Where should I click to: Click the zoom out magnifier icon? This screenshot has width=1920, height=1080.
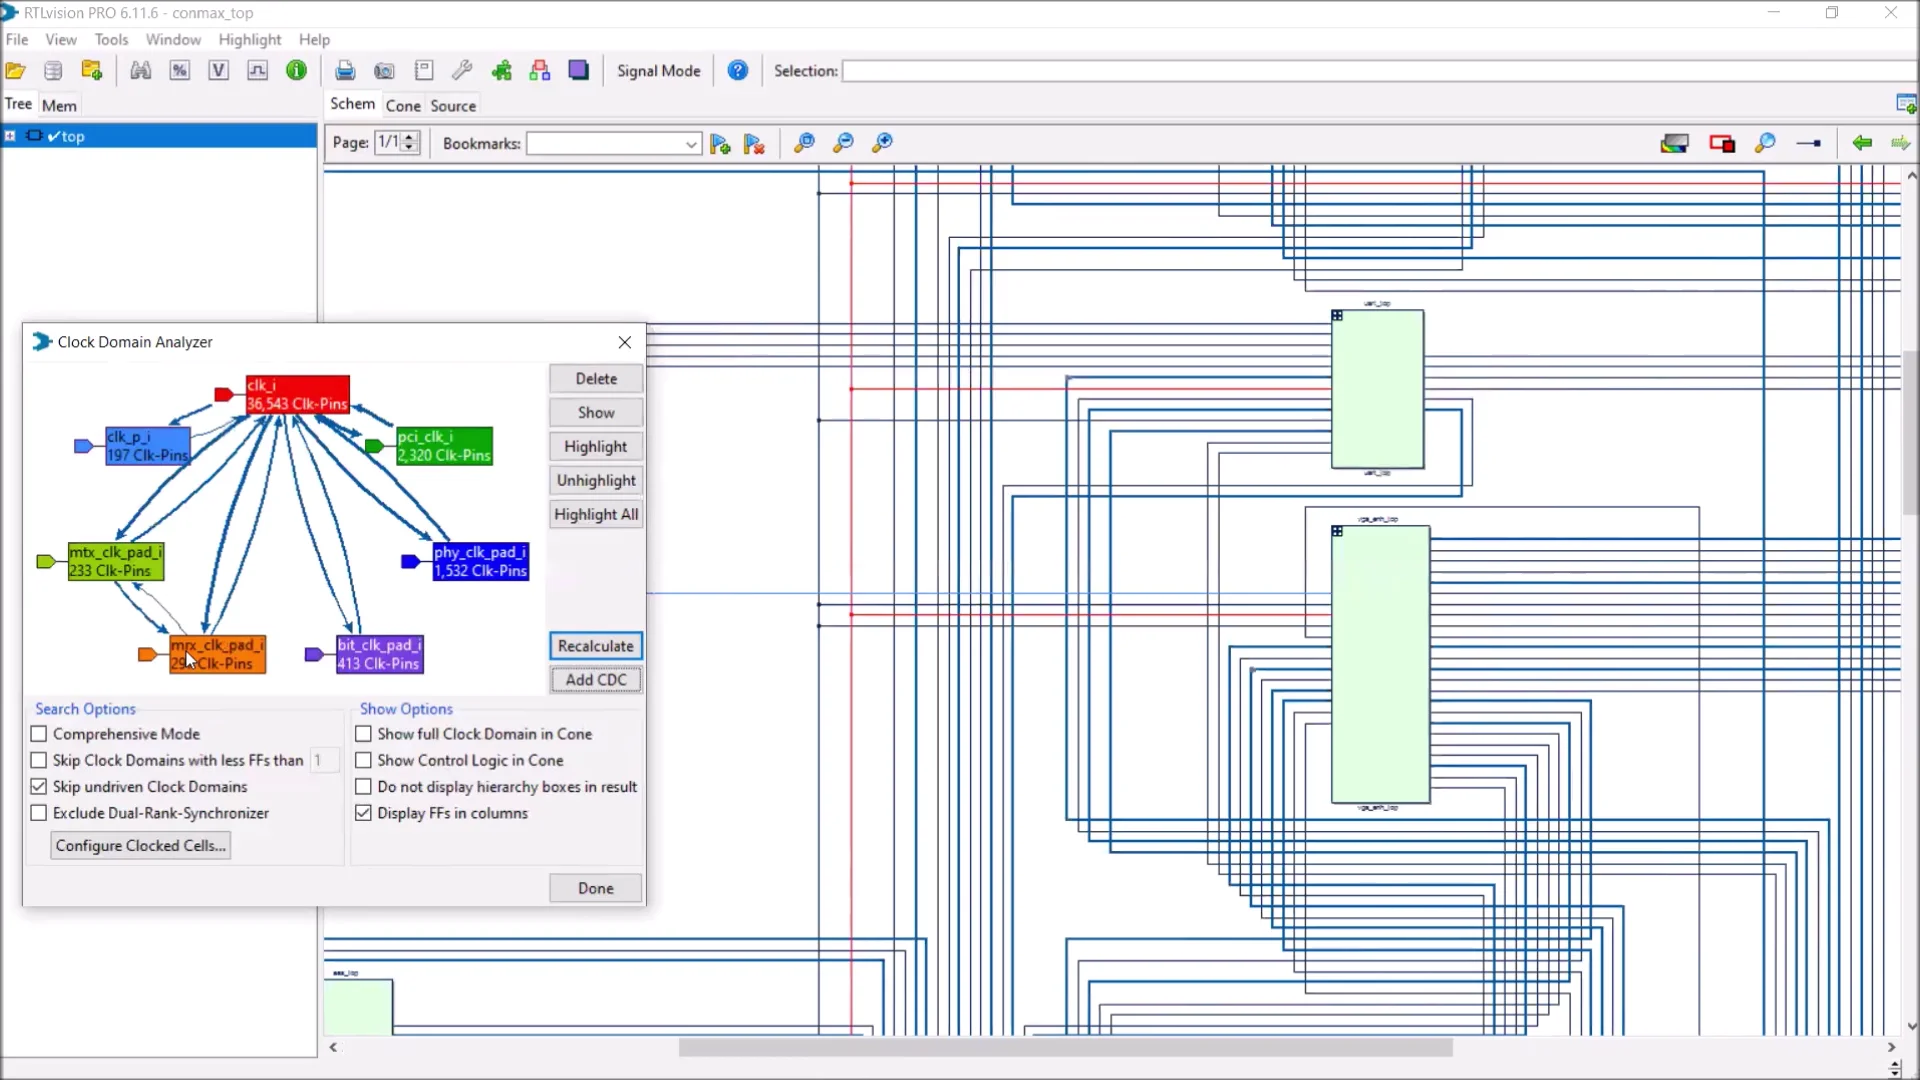click(843, 143)
